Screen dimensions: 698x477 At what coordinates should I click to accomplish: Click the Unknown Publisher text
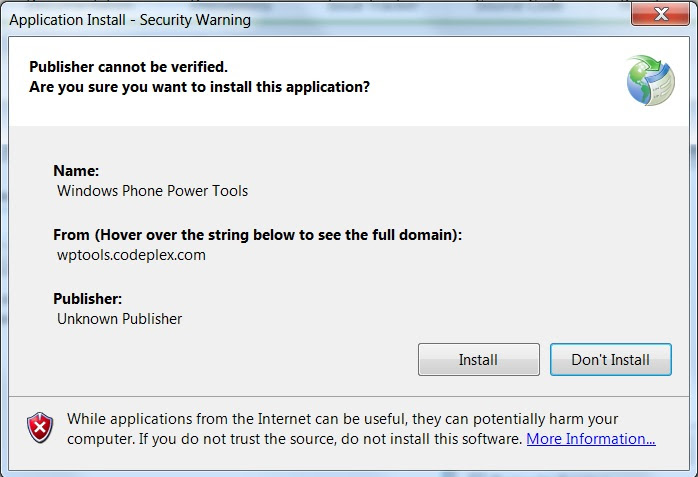pyautogui.click(x=120, y=319)
